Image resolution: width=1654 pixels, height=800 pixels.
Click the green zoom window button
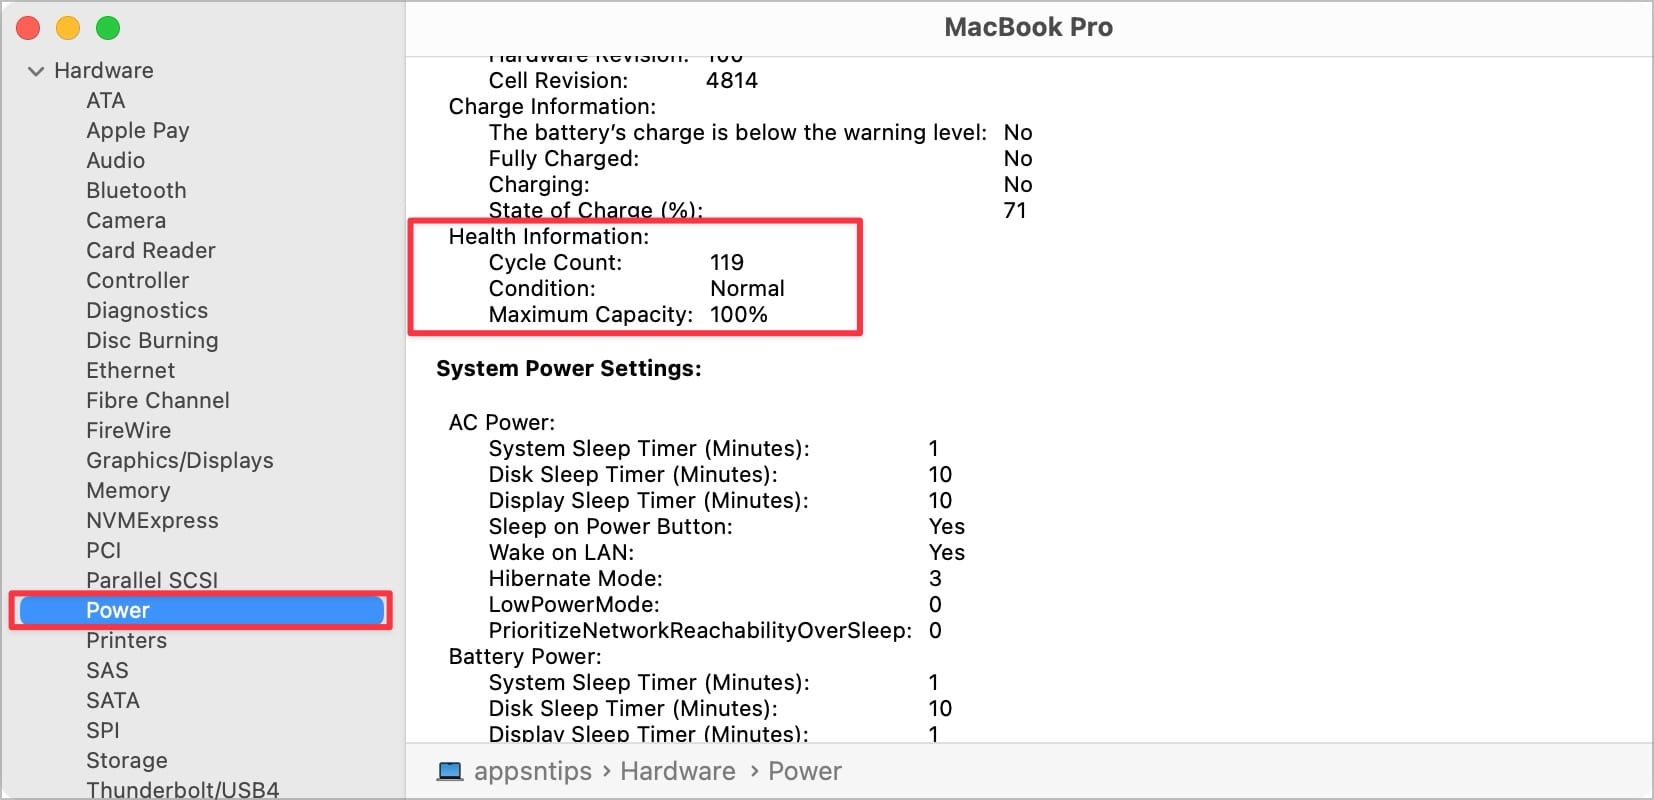coord(107,28)
